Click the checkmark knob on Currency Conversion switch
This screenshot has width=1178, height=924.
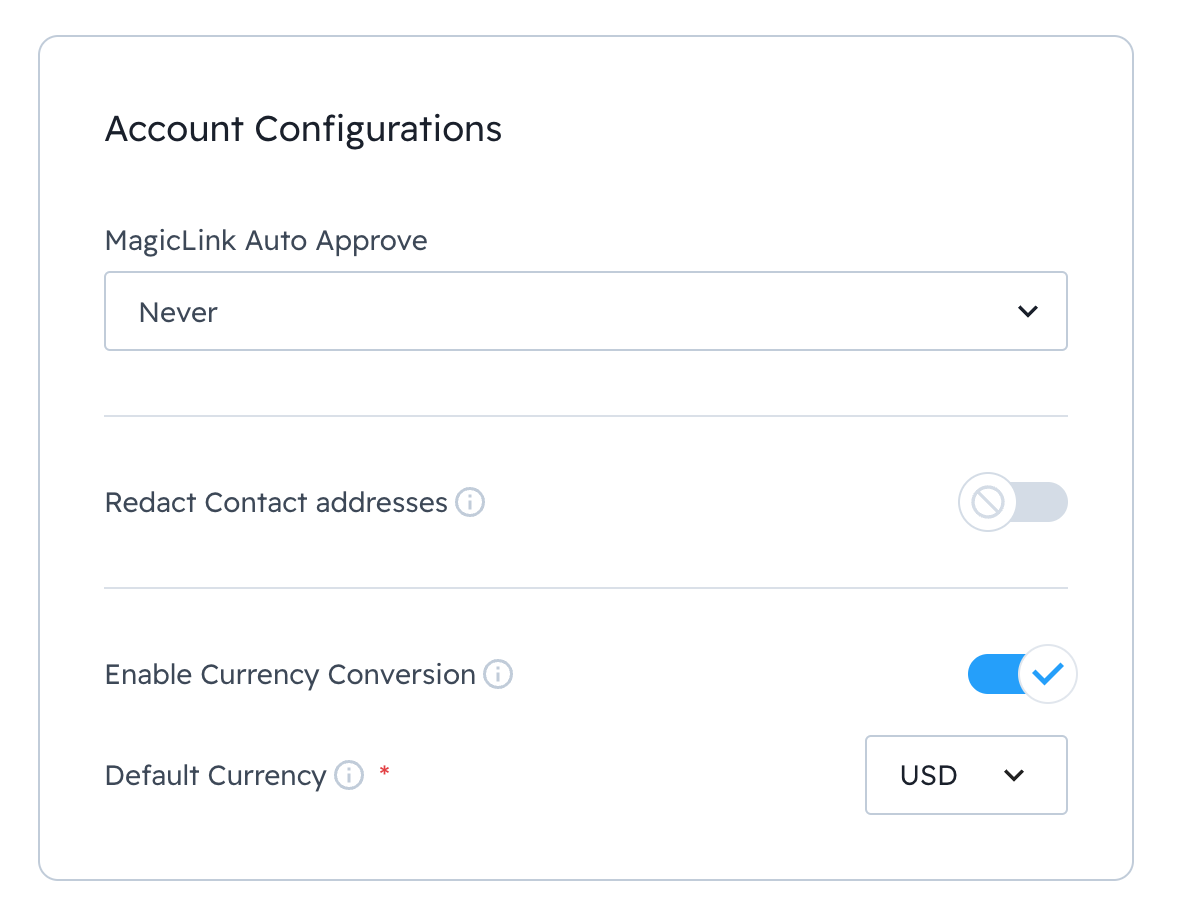tap(1047, 674)
